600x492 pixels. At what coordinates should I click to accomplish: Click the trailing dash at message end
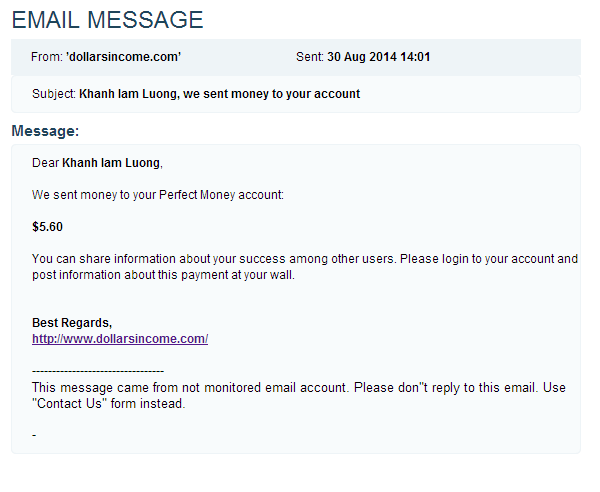tap(34, 436)
